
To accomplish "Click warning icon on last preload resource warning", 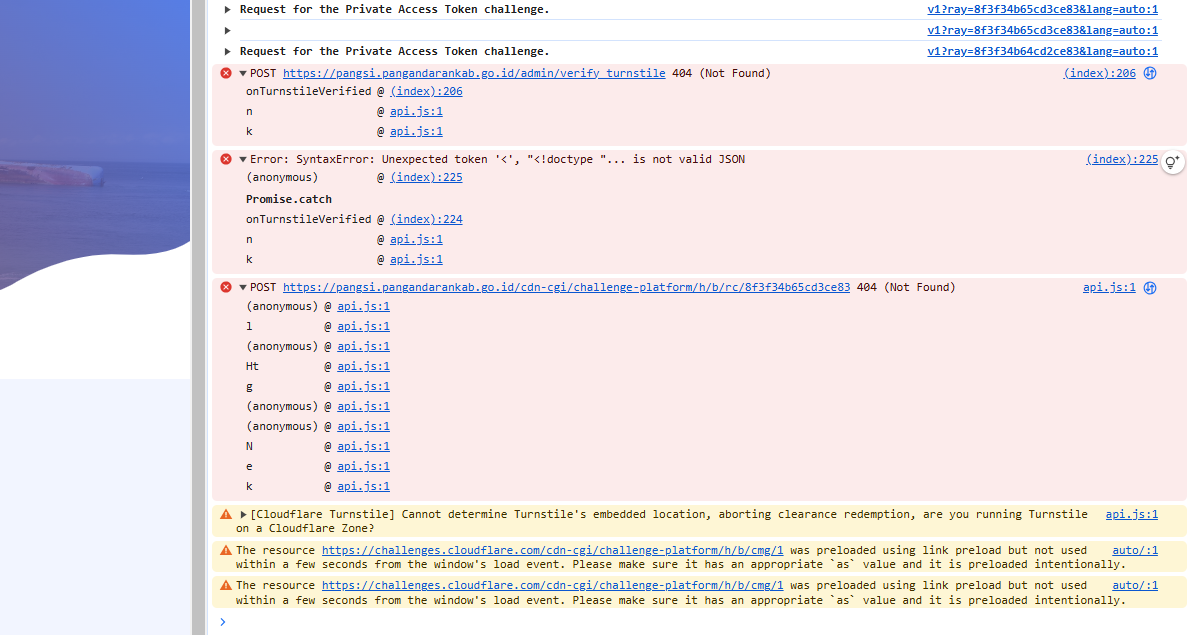I will [226, 586].
